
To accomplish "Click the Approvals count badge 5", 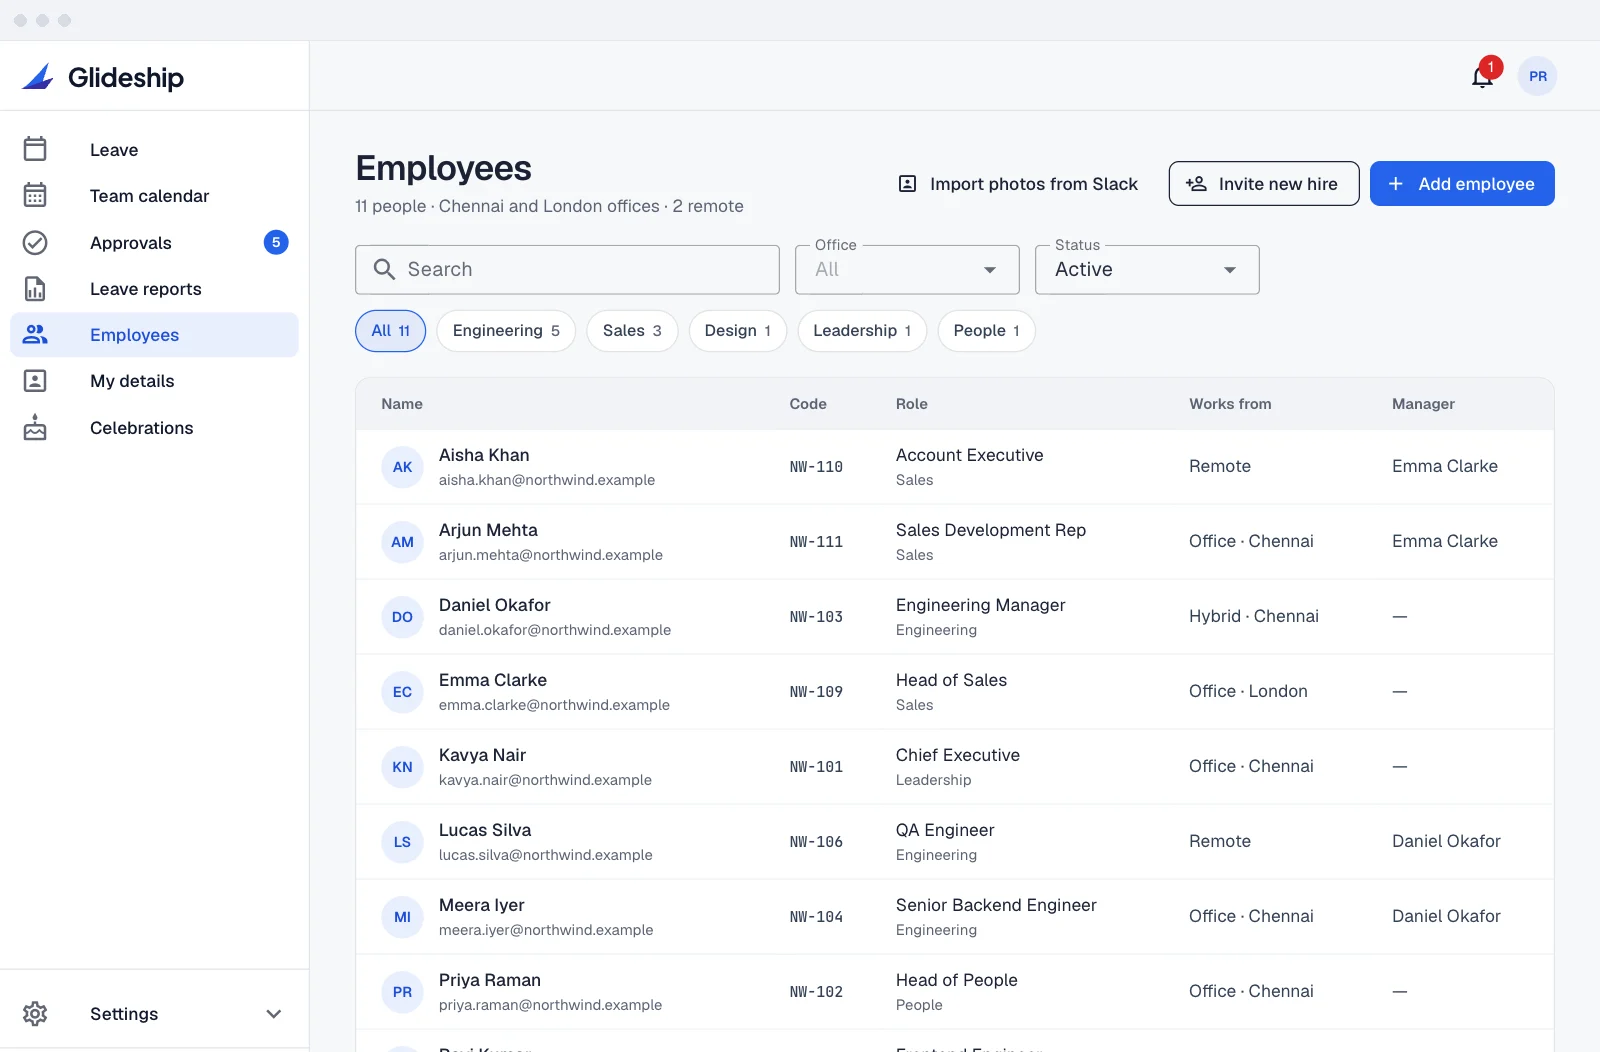I will point(276,242).
